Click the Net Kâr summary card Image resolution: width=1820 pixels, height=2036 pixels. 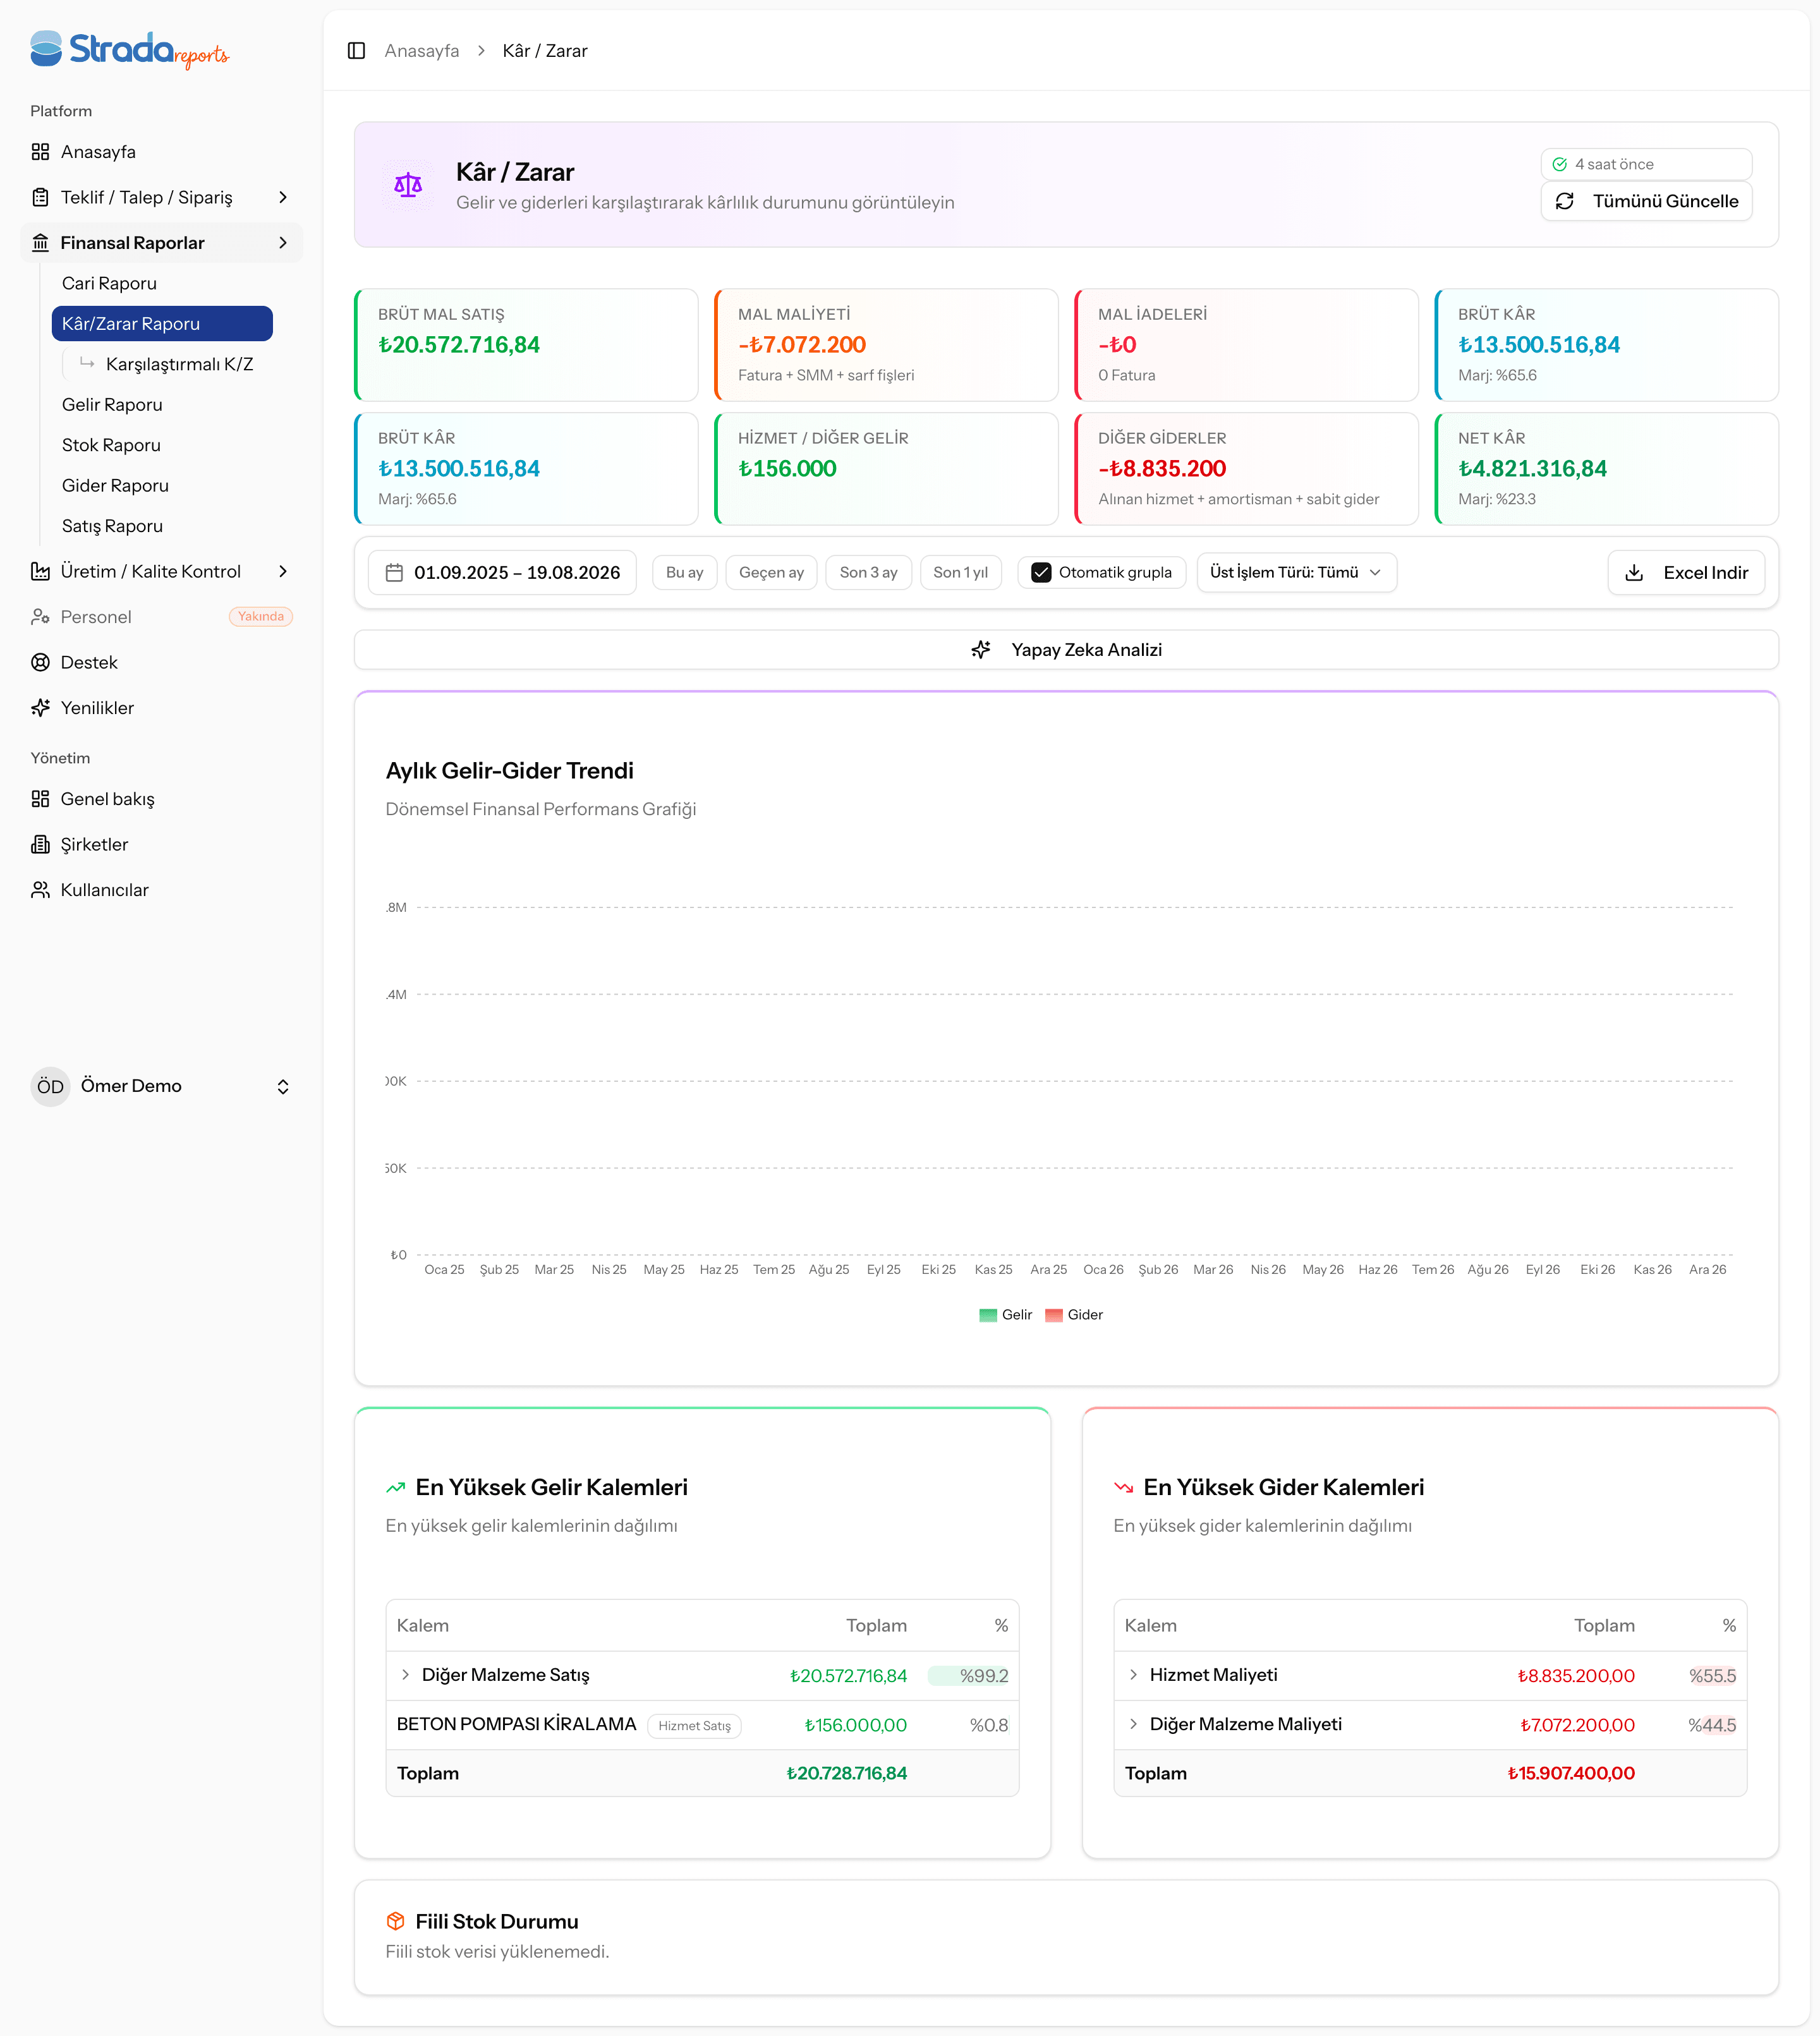click(1606, 469)
